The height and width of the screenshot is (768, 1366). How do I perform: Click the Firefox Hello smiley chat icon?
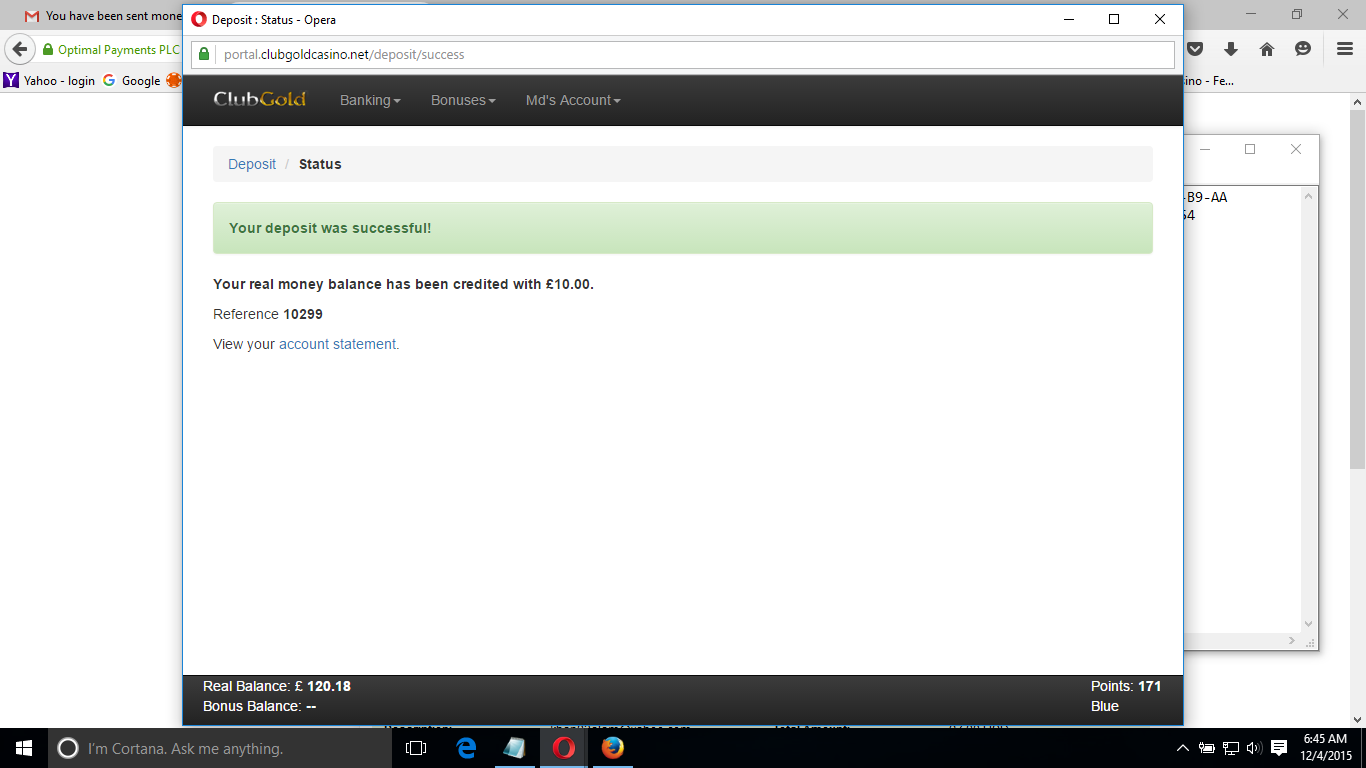click(1303, 49)
